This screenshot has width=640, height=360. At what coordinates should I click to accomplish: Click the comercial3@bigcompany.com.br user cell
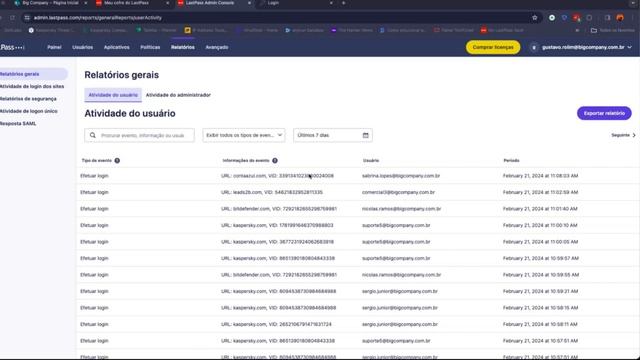[398, 192]
